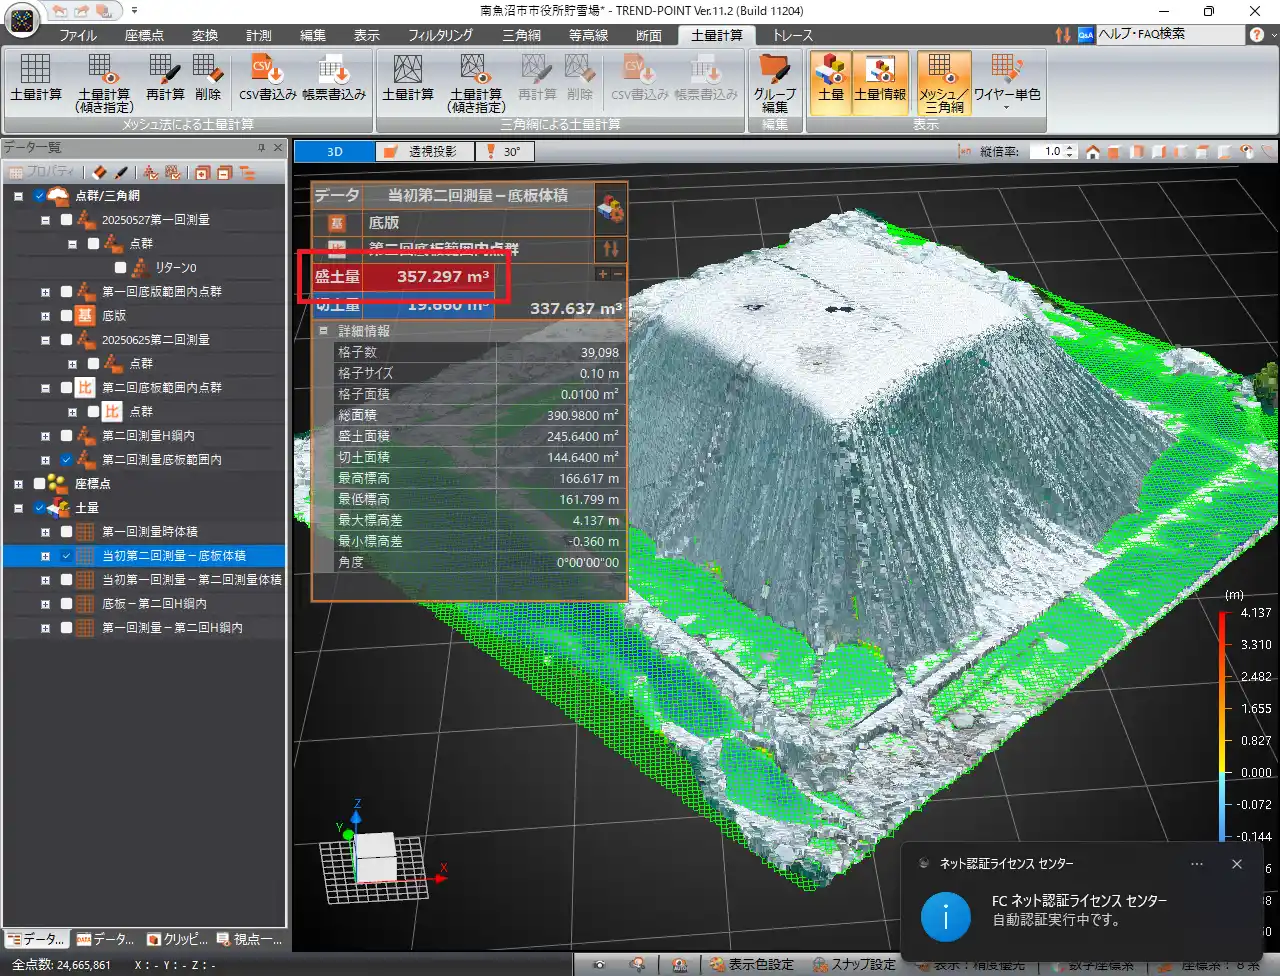The image size is (1280, 976).
Task: Collapse the 詳細情報 section
Action: tap(323, 331)
